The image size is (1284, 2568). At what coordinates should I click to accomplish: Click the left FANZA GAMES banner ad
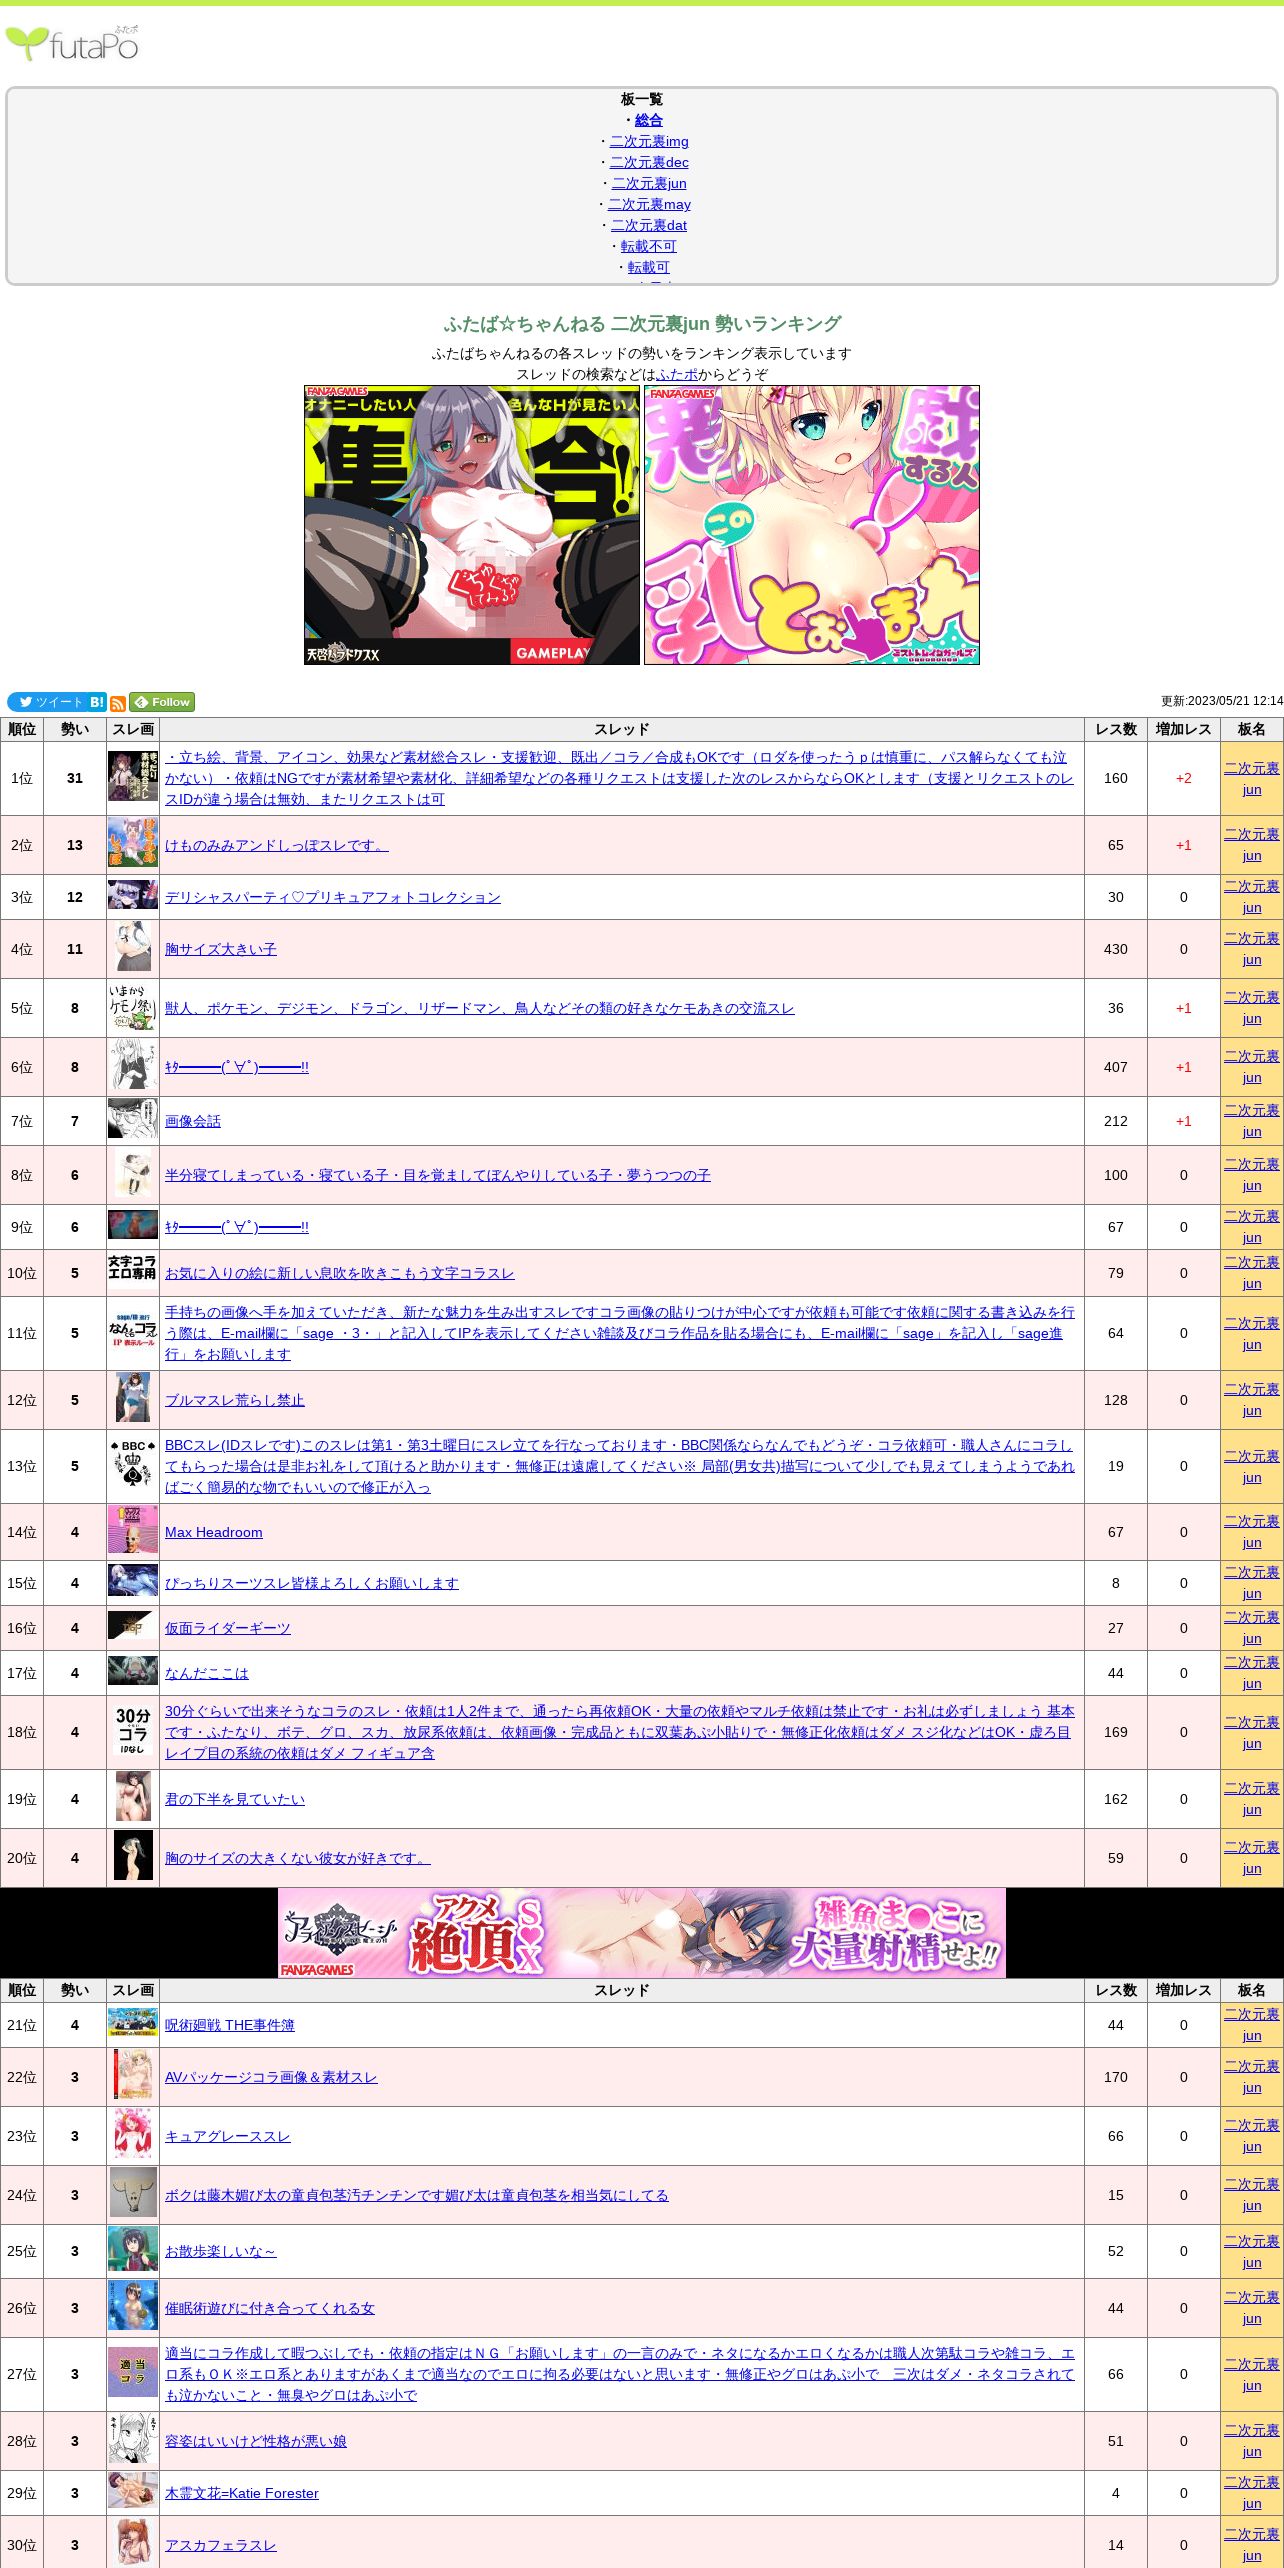pos(472,525)
